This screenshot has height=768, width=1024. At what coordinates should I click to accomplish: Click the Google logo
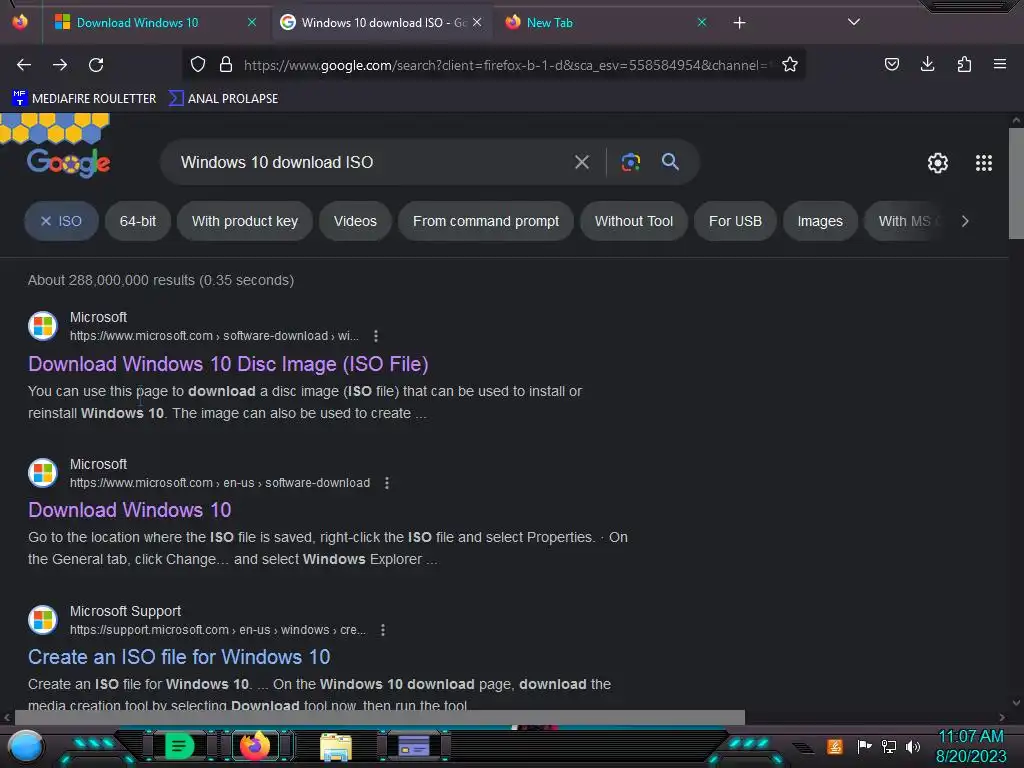[68, 163]
